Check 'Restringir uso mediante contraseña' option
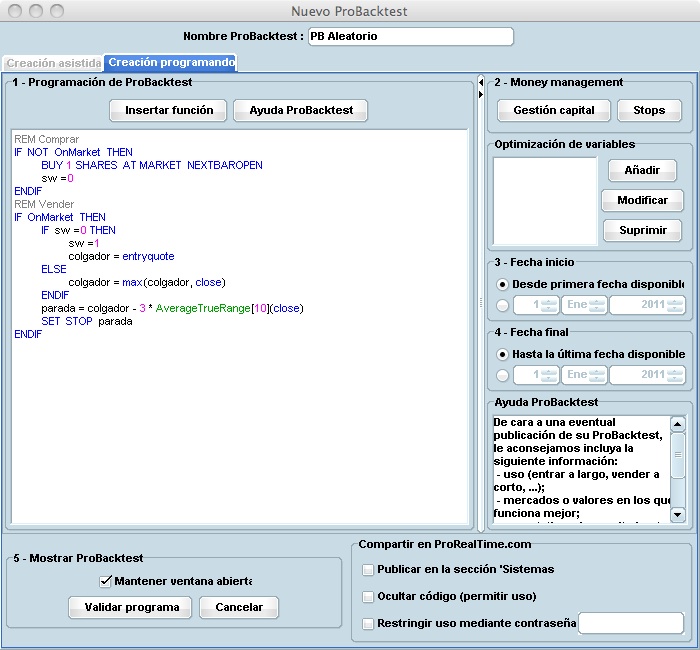Viewport: 700px width, 650px height. tap(368, 623)
